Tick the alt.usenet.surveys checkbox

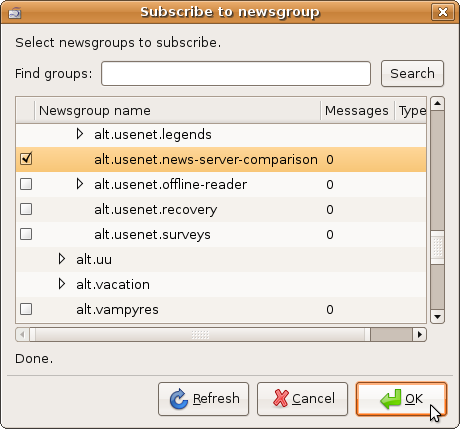[26, 234]
